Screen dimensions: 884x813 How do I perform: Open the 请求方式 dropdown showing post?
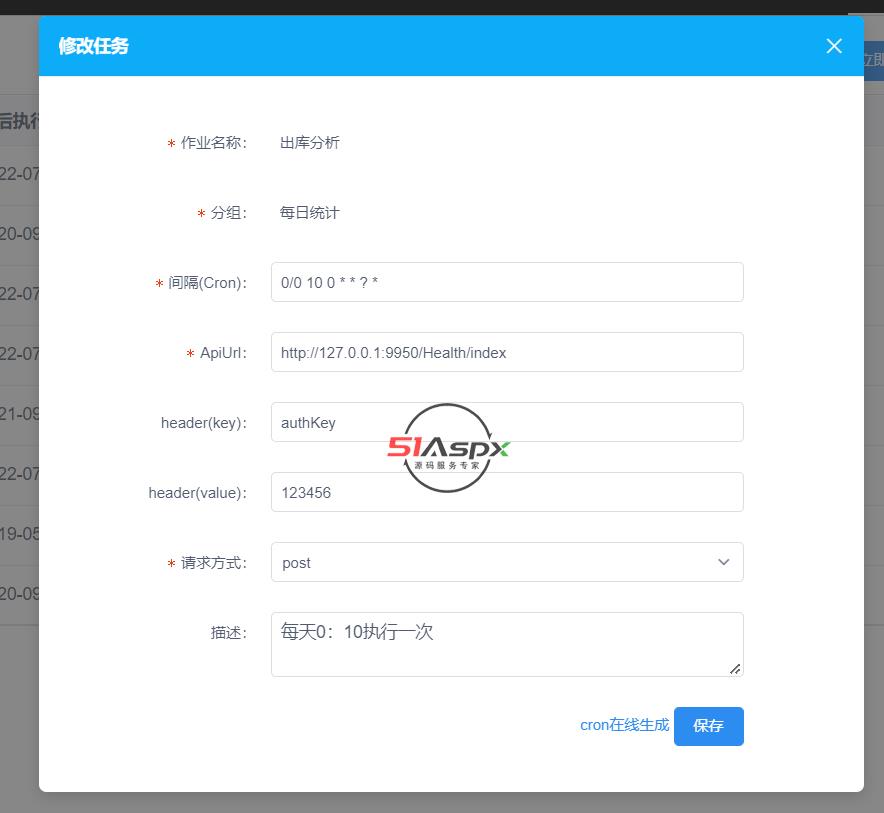[490, 562]
